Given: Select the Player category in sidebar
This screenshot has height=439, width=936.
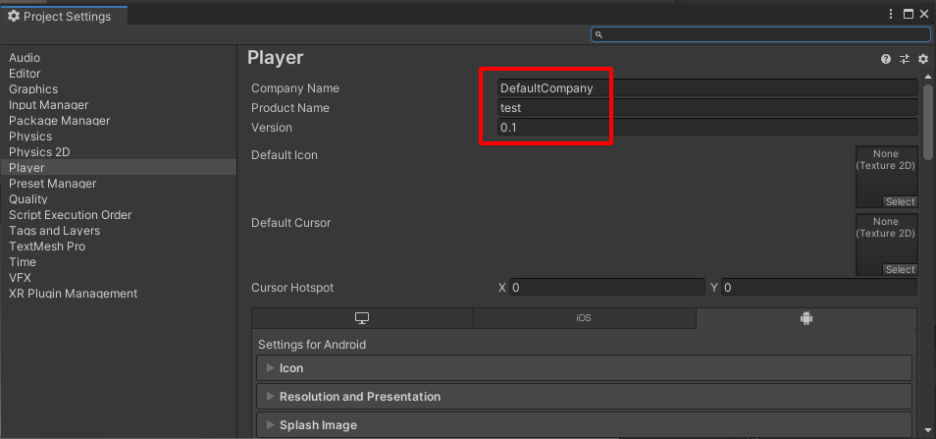Looking at the screenshot, I should pos(118,168).
